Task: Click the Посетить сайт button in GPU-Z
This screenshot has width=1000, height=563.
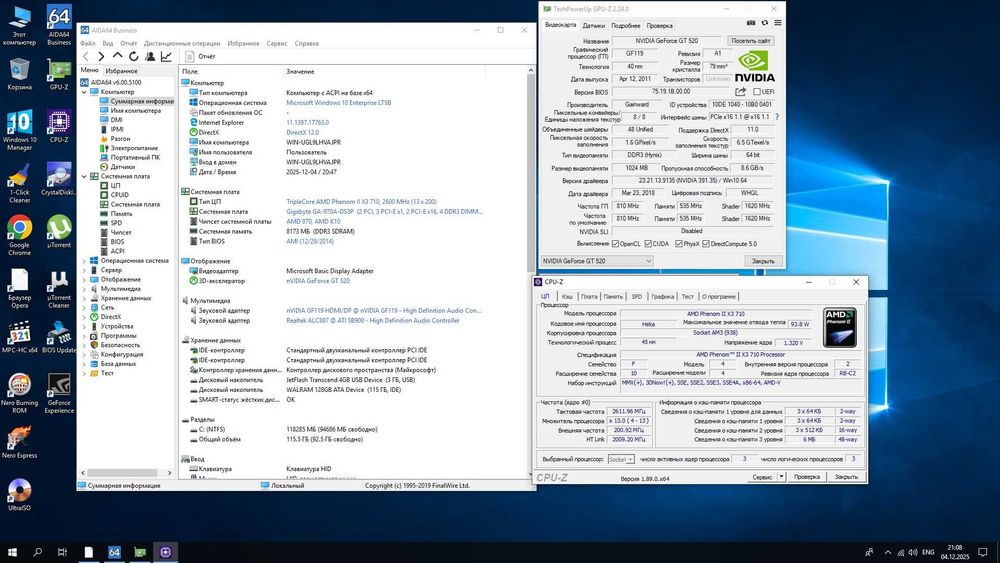Action: point(751,40)
